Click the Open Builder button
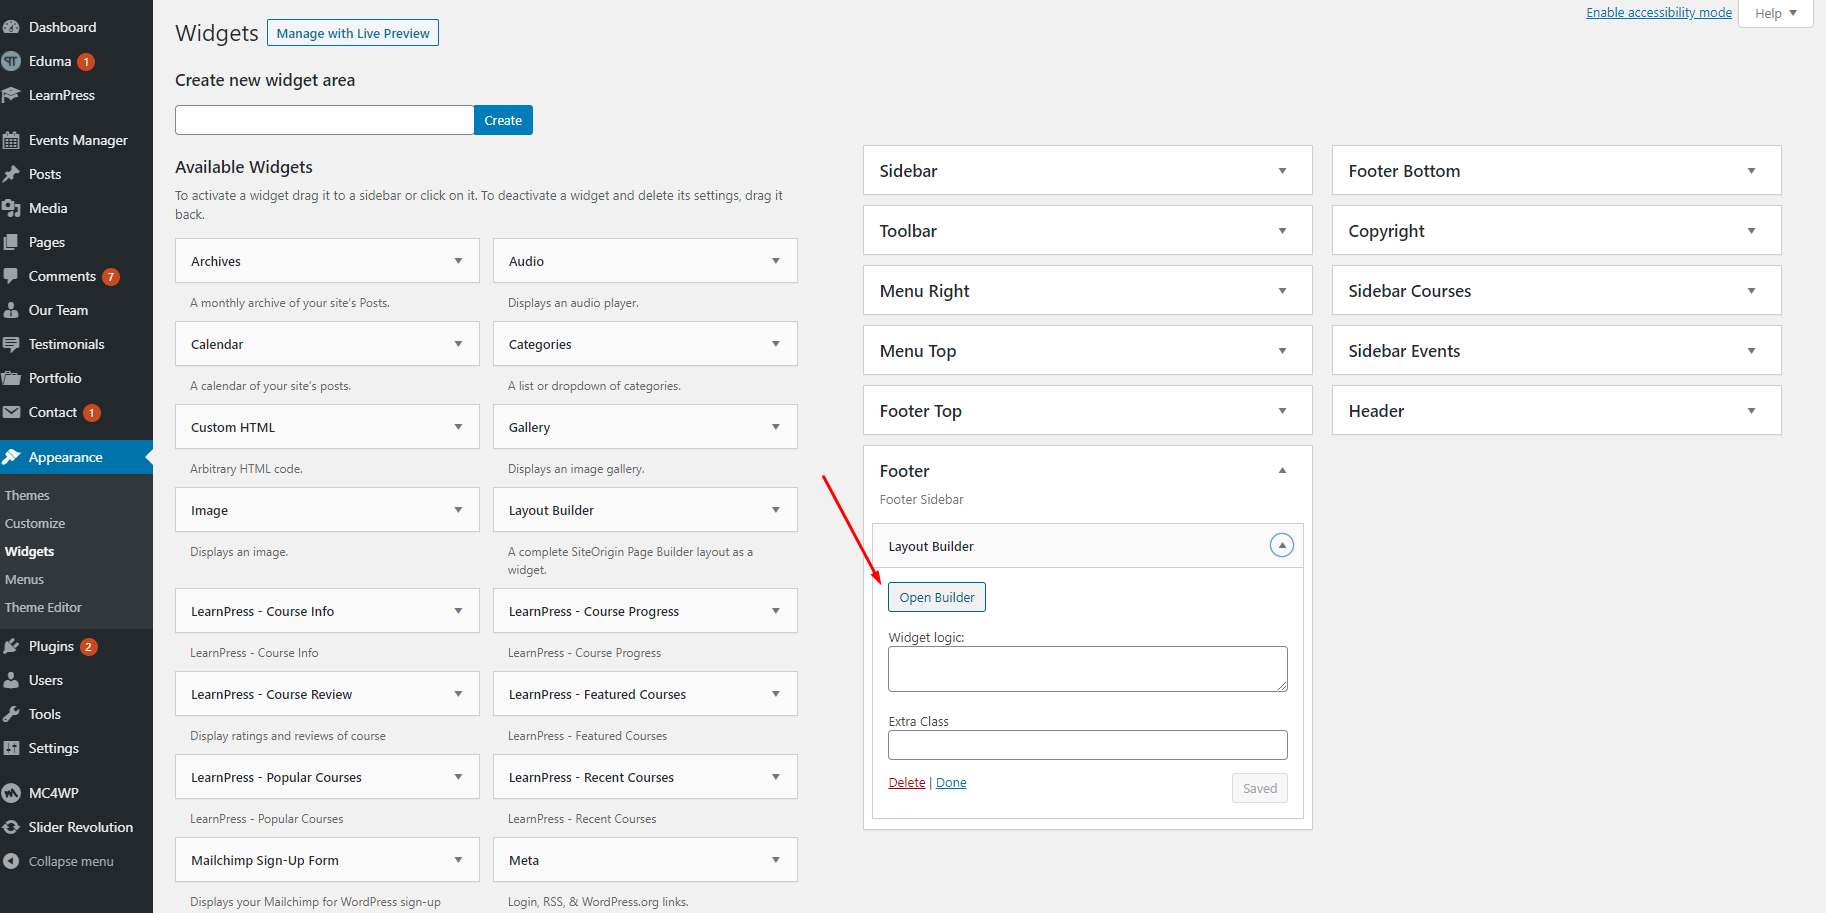 [937, 597]
